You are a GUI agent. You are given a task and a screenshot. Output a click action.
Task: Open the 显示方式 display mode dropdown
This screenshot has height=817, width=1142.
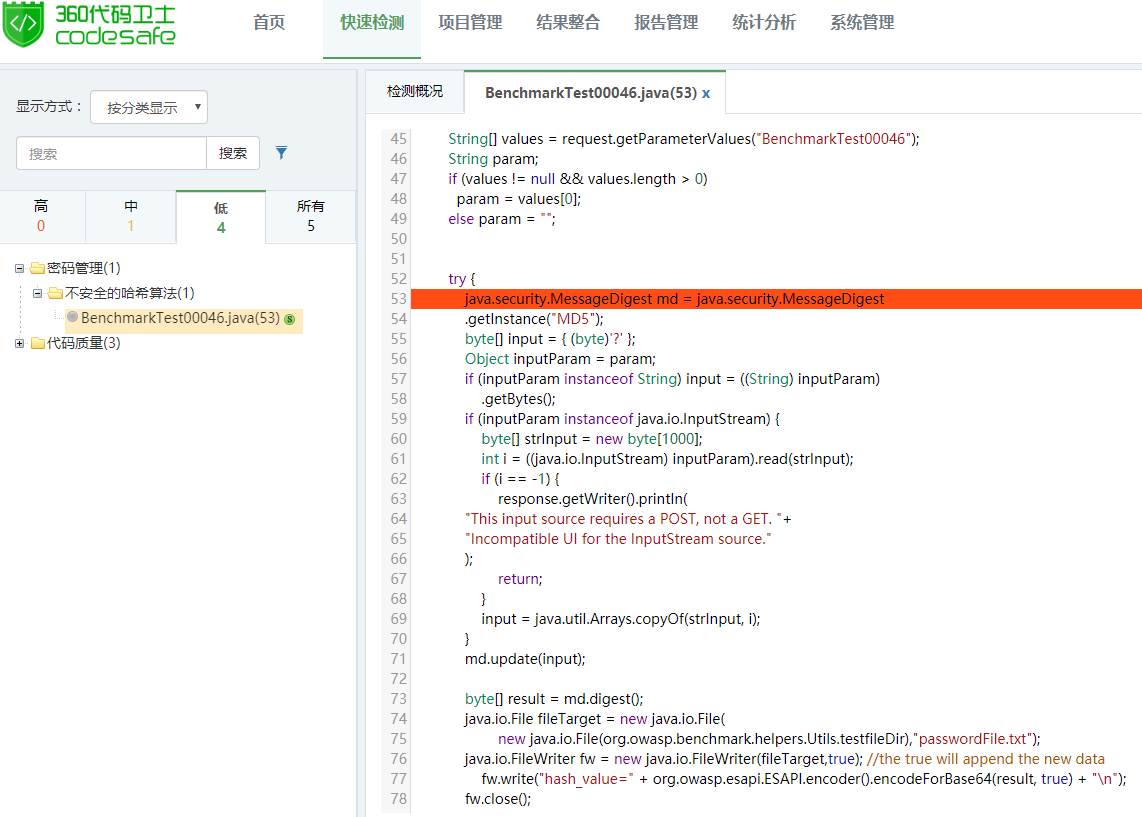(149, 107)
